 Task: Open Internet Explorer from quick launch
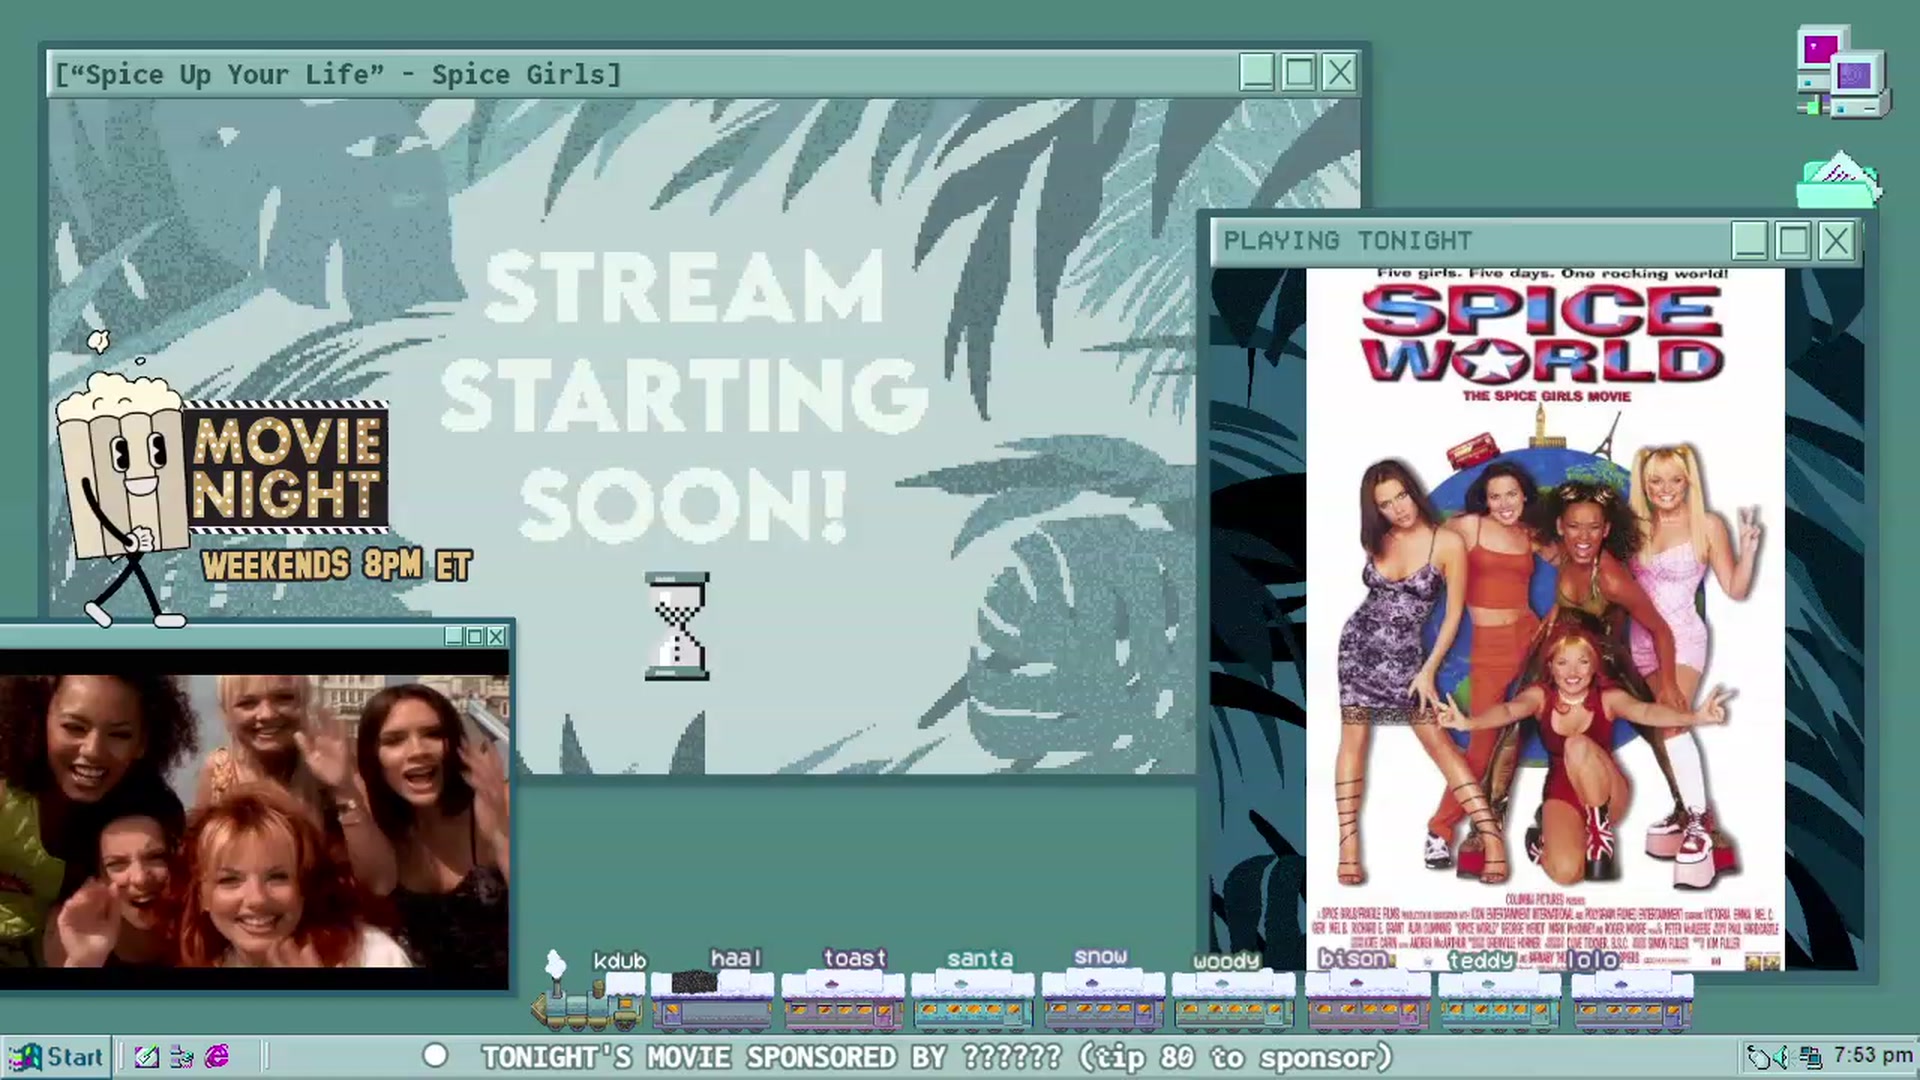pos(217,1057)
